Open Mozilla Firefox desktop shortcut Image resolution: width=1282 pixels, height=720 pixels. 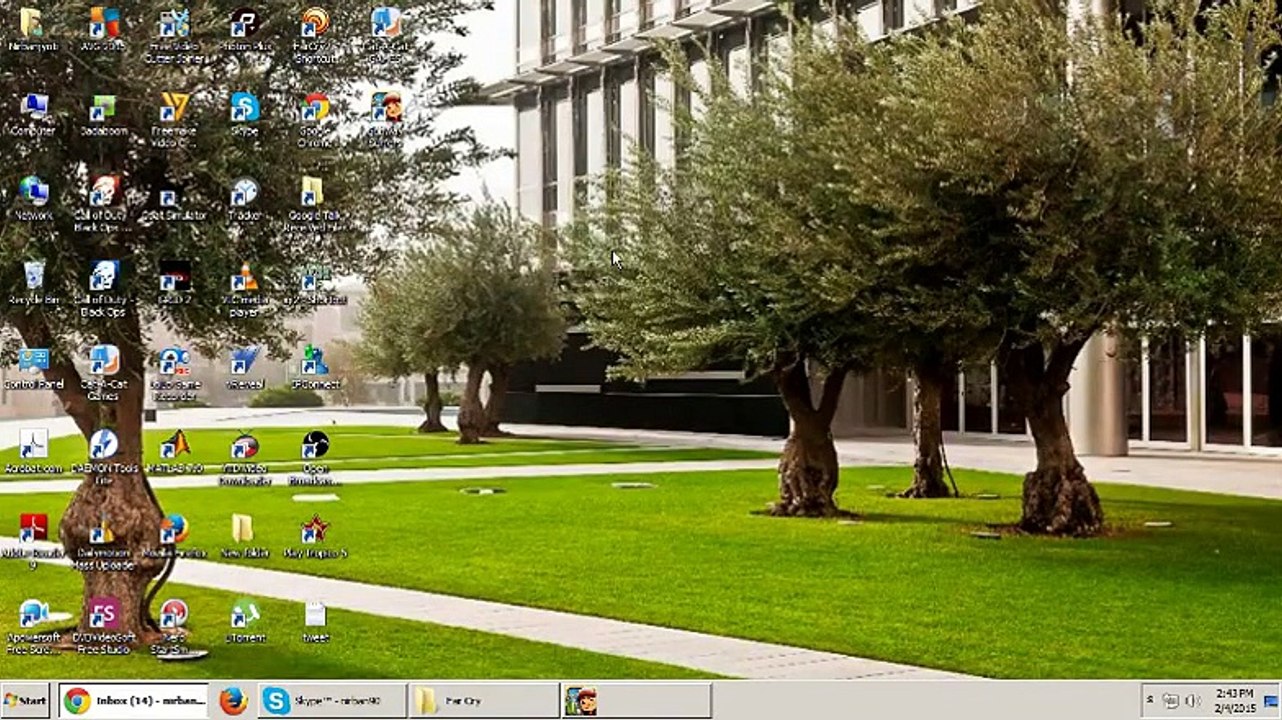click(x=174, y=536)
